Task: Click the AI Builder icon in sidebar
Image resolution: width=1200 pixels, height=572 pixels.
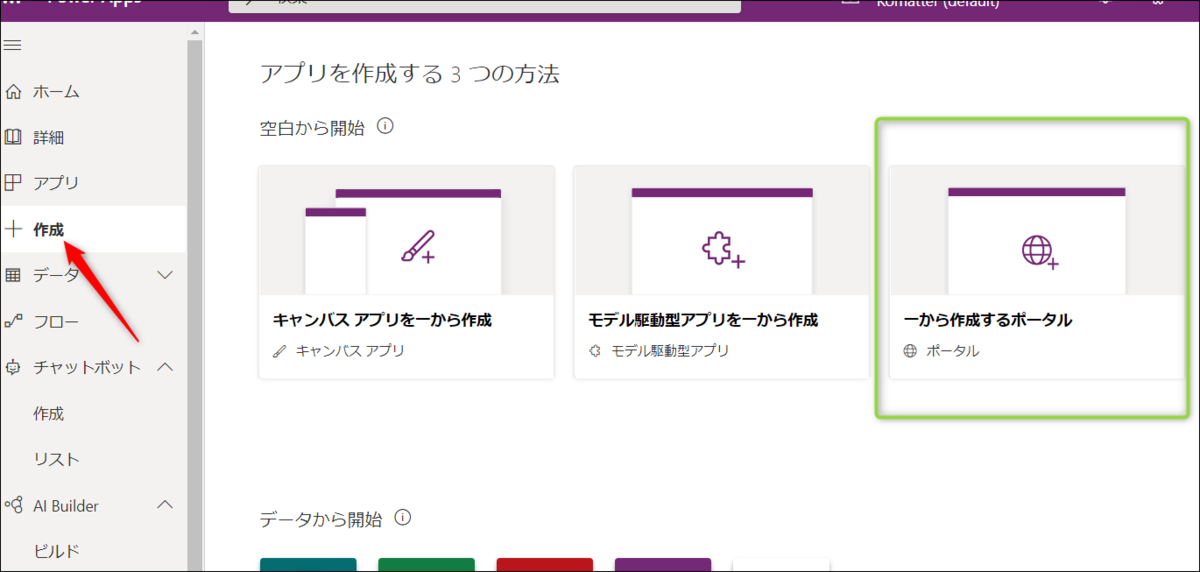Action: (13, 505)
